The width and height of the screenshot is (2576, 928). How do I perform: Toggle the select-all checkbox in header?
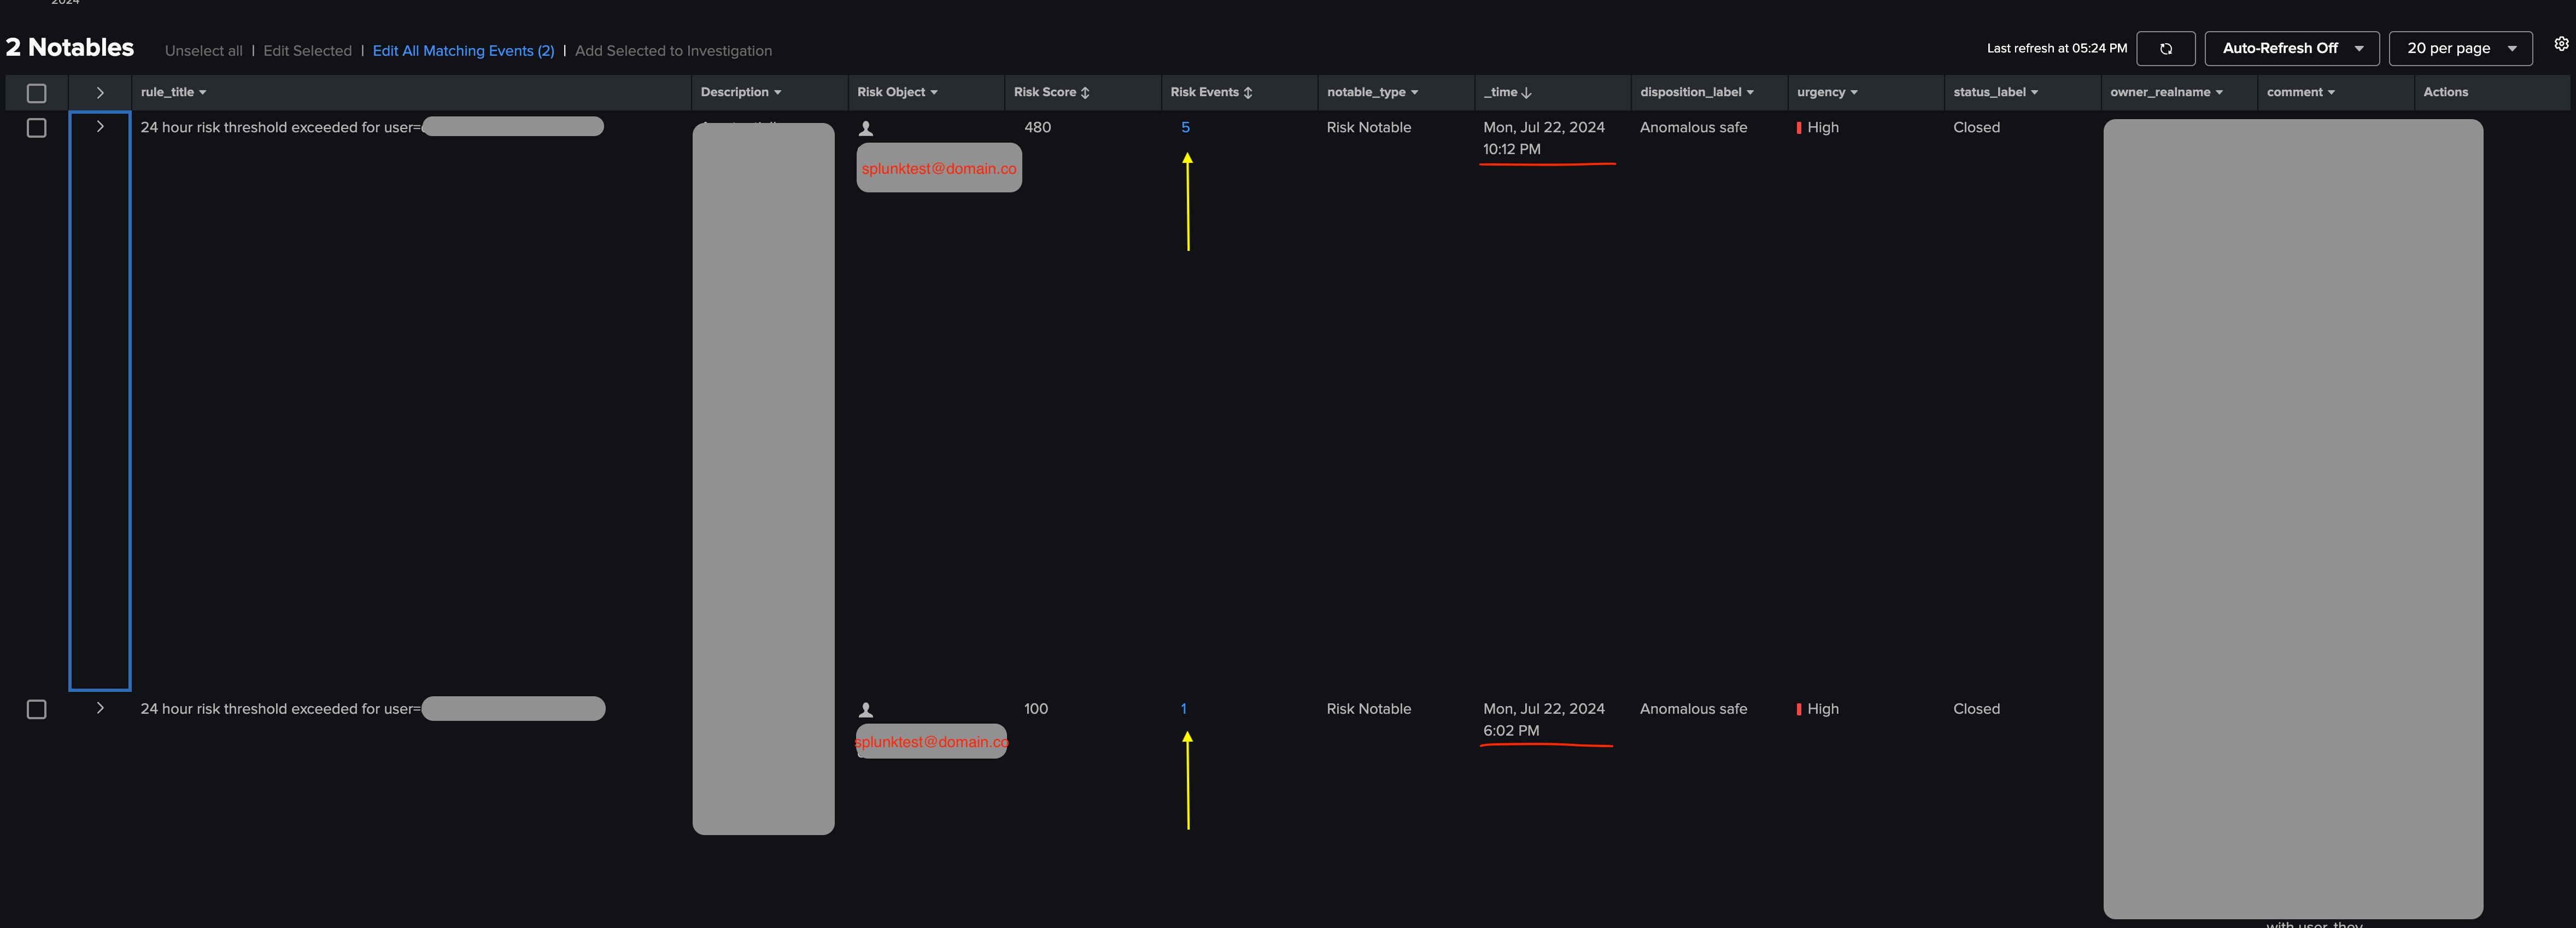(37, 93)
